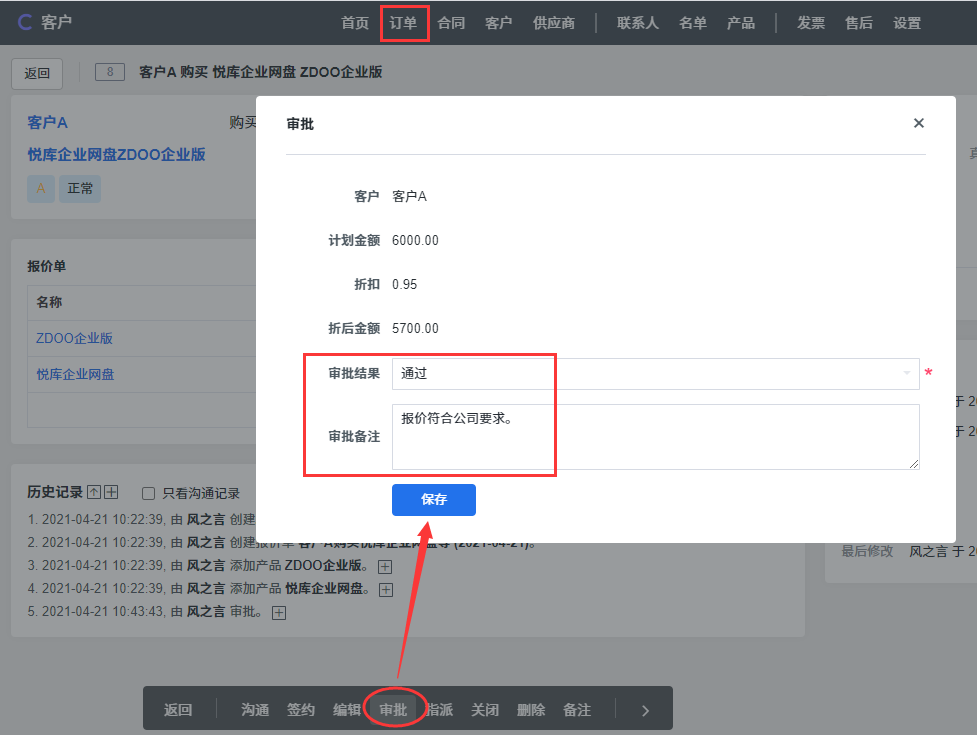This screenshot has height=735, width=977.
Task: Open the 客户 navigation tab
Action: click(498, 23)
